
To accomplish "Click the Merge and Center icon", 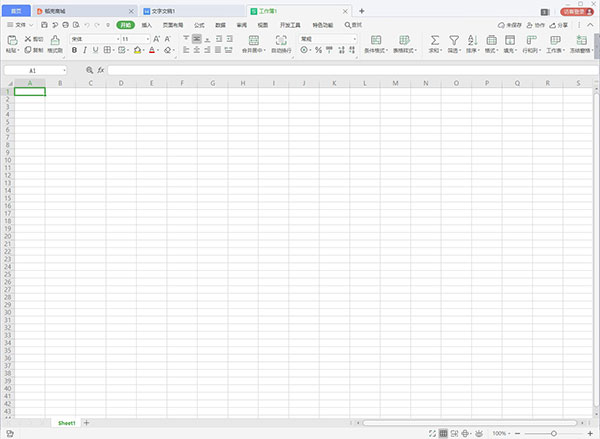I will [254, 40].
